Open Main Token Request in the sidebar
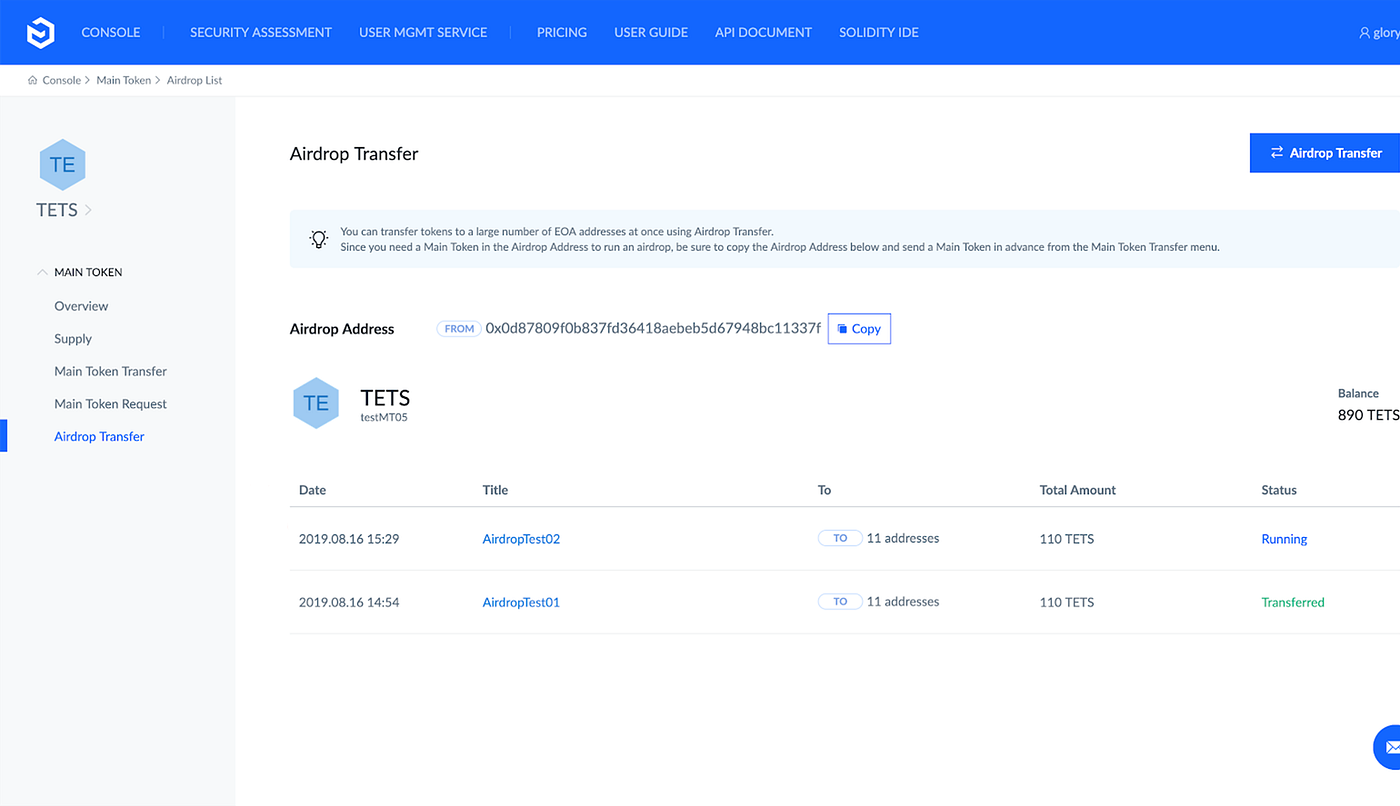 tap(111, 404)
